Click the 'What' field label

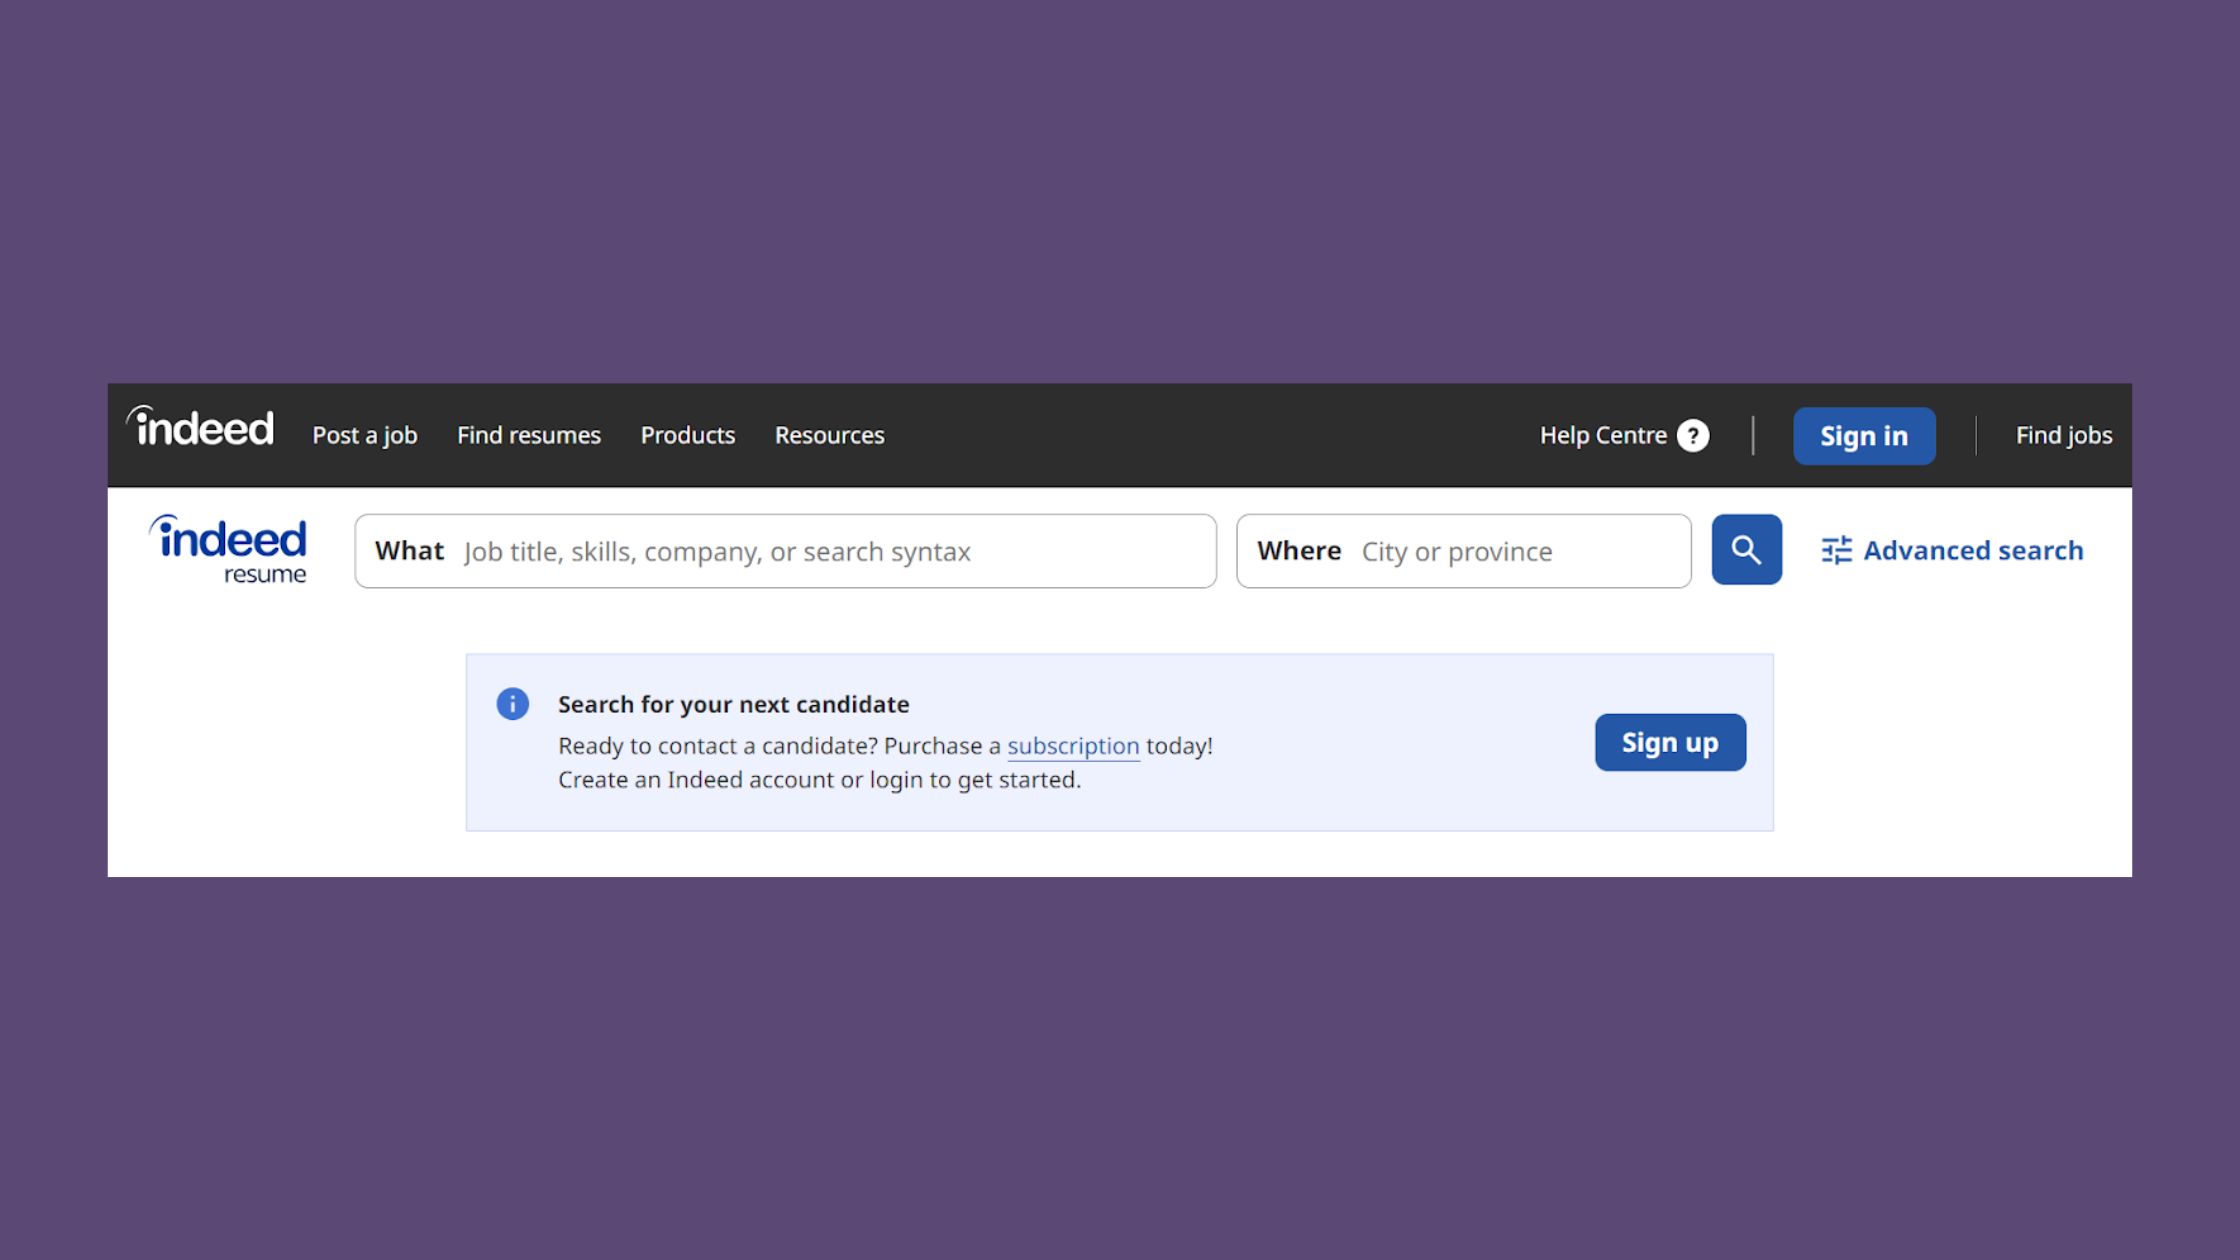click(409, 551)
